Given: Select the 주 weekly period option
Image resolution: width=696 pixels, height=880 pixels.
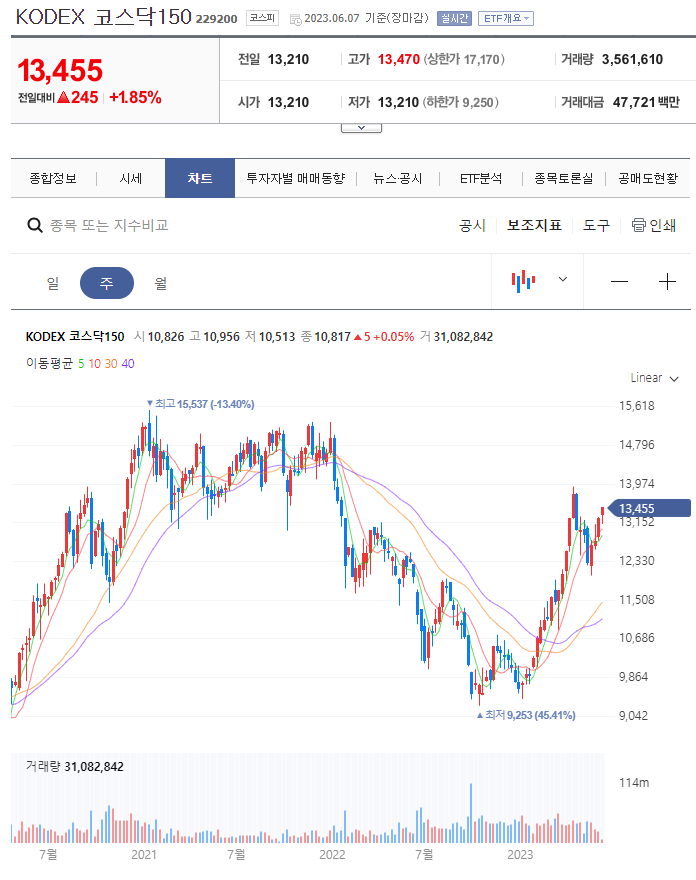Looking at the screenshot, I should click(107, 283).
